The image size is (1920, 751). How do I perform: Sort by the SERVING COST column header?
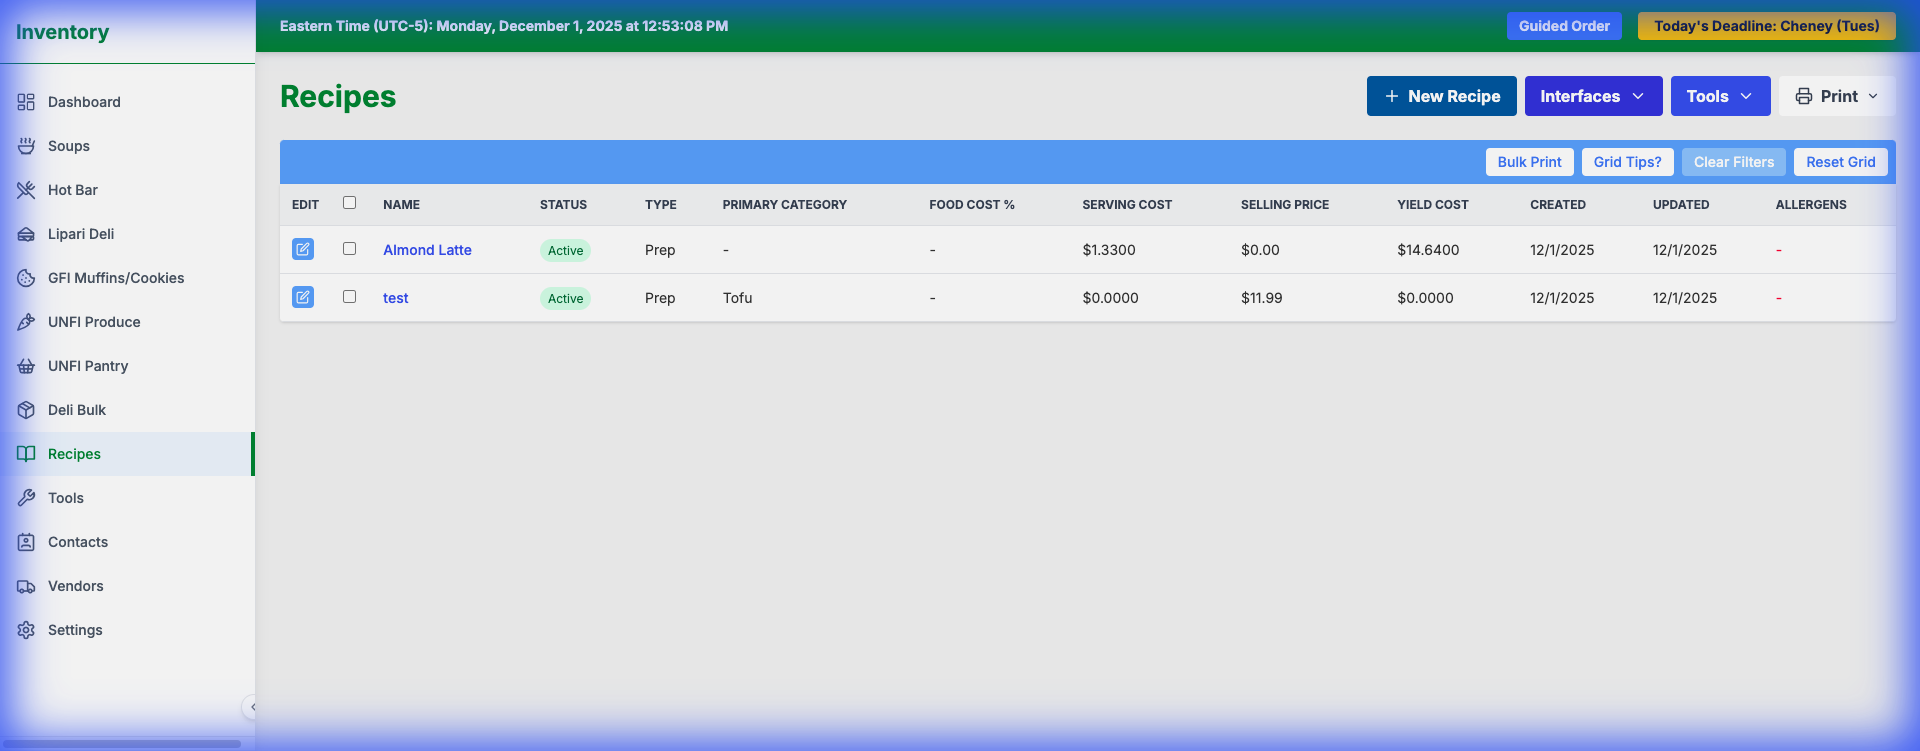click(x=1127, y=204)
